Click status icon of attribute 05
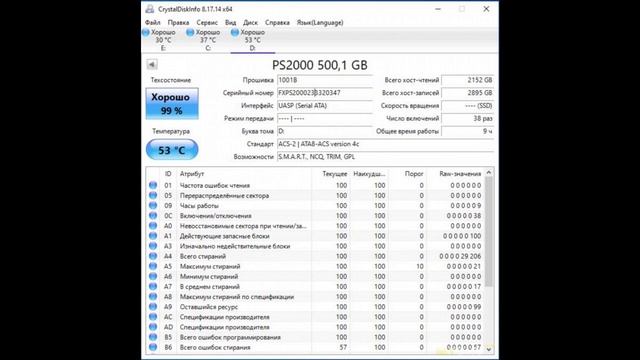 153,195
